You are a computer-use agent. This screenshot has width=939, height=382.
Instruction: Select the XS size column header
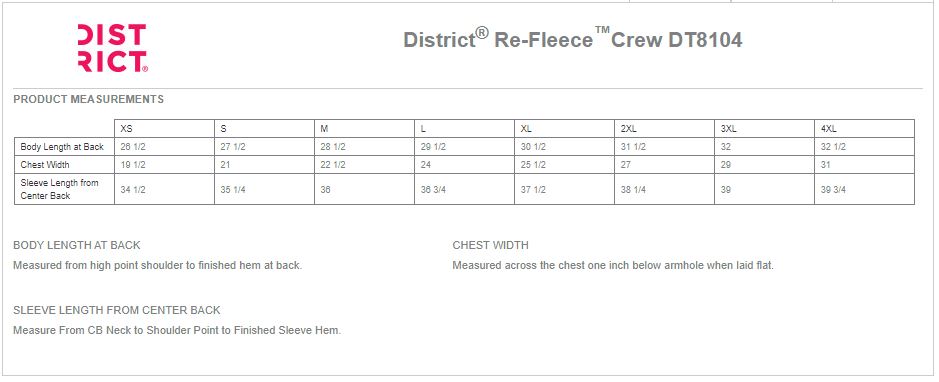(x=126, y=129)
